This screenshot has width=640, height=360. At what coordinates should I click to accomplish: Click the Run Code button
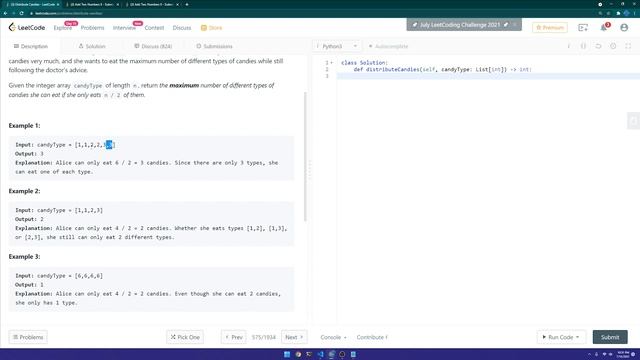tap(561, 337)
